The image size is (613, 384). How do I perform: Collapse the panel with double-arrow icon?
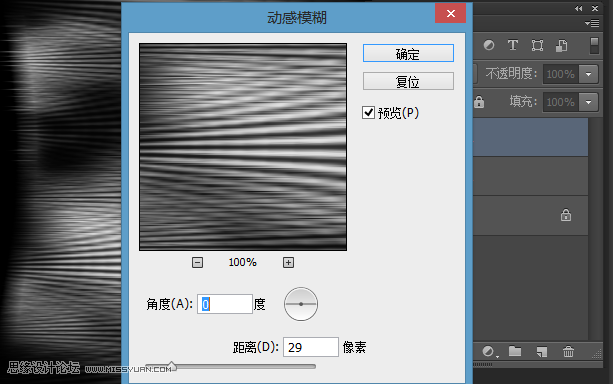pyautogui.click(x=579, y=8)
